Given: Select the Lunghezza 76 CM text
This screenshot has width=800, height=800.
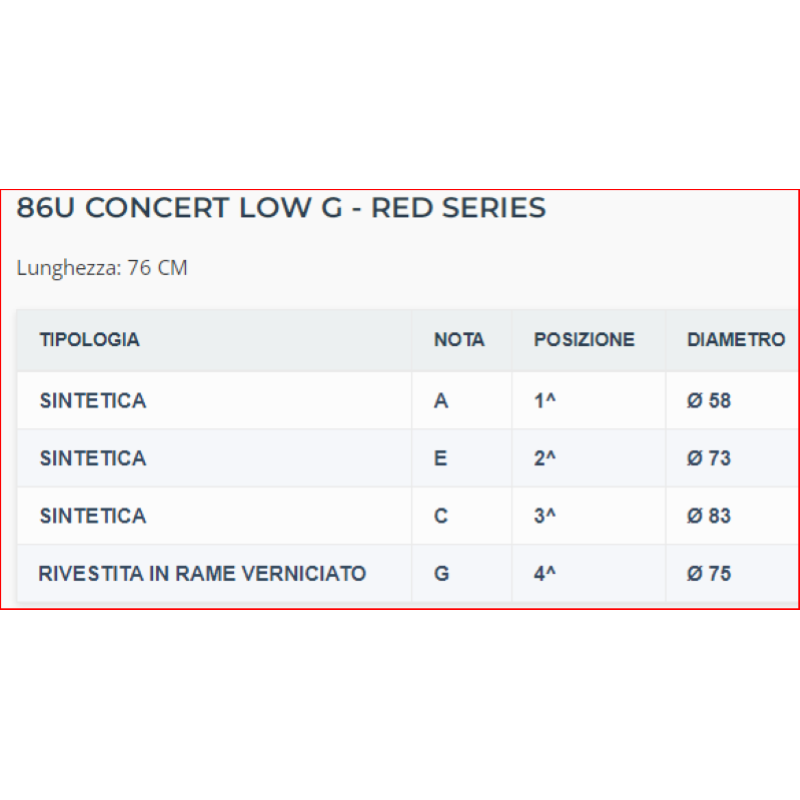Looking at the screenshot, I should coord(102,268).
